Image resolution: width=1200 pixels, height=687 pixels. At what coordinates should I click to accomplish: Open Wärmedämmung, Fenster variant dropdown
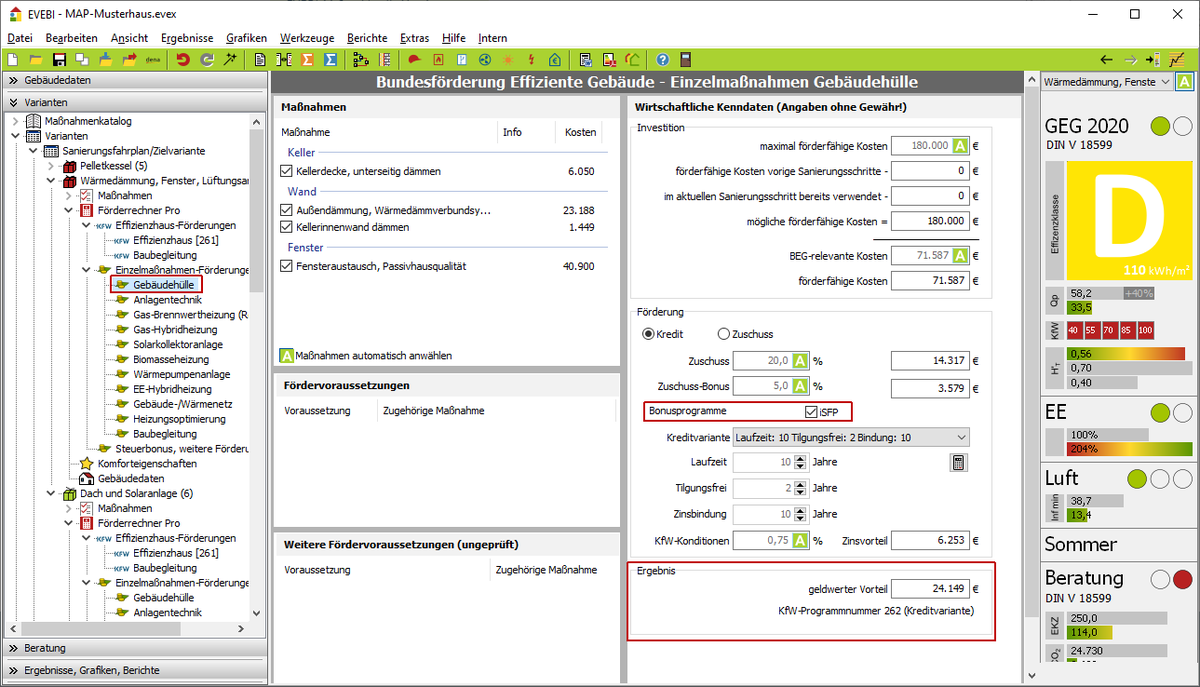click(x=1107, y=82)
